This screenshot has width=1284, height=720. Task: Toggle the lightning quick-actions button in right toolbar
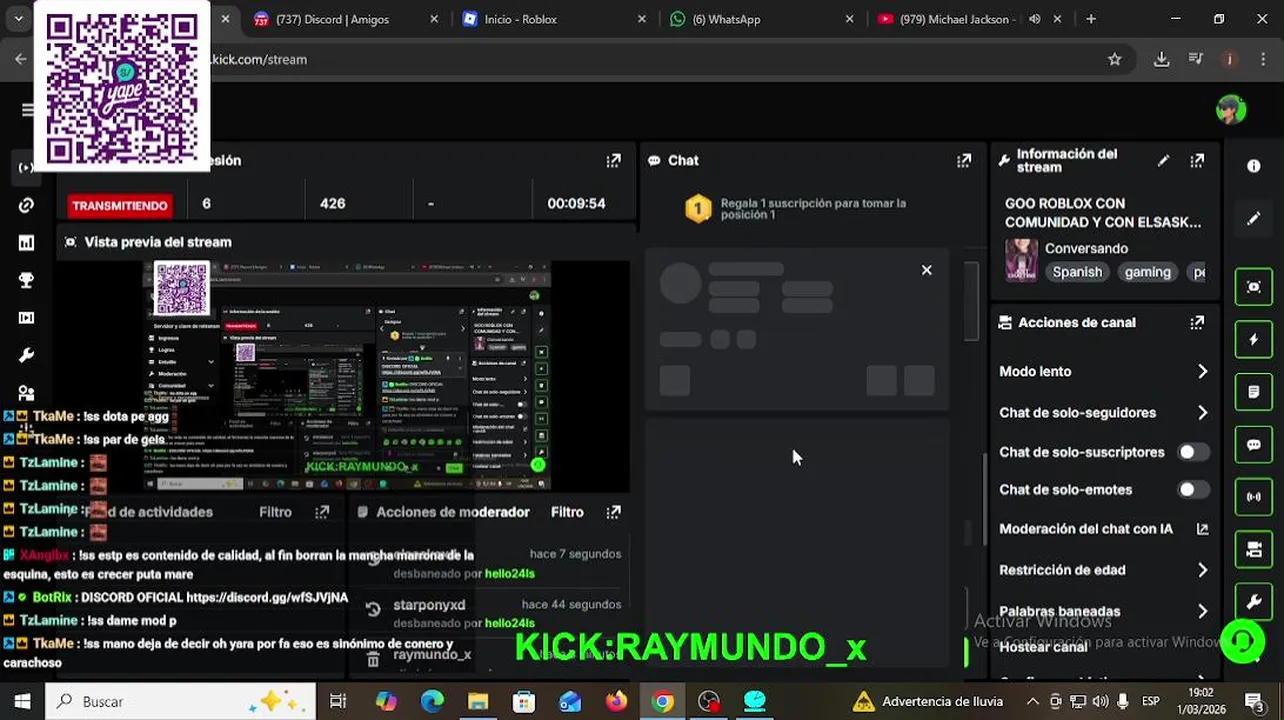point(1254,340)
